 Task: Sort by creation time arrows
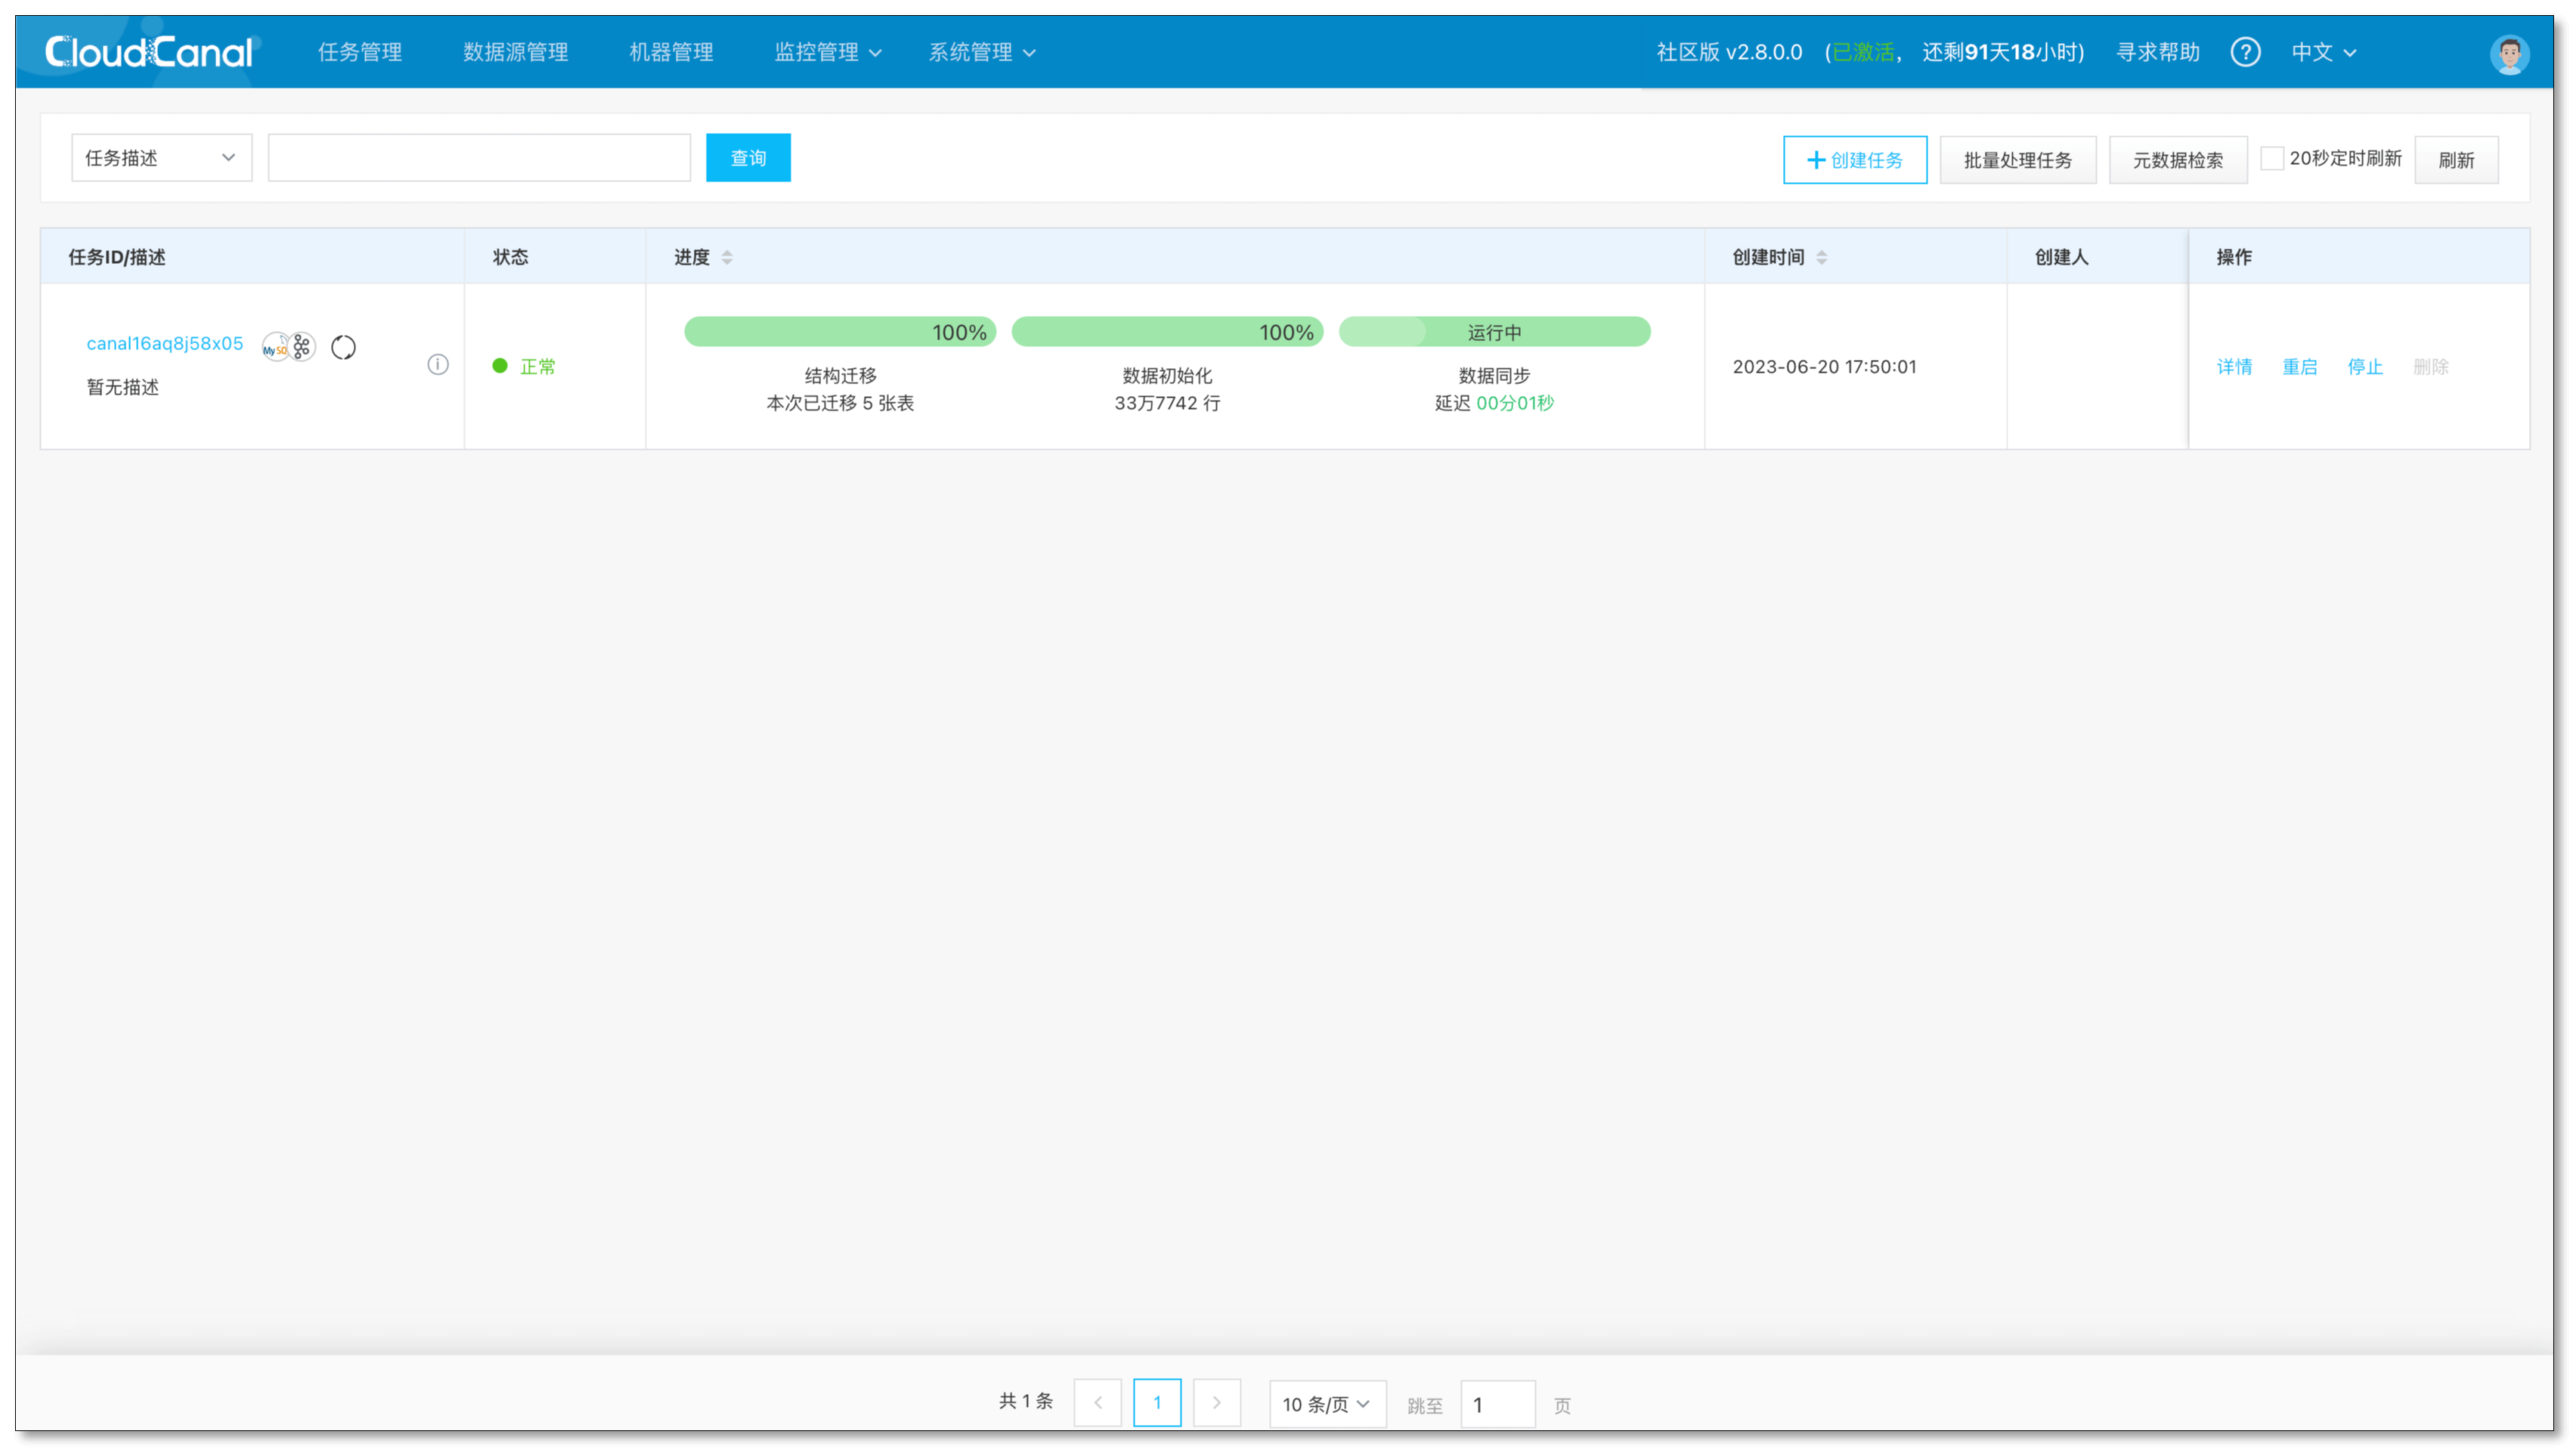click(1821, 258)
